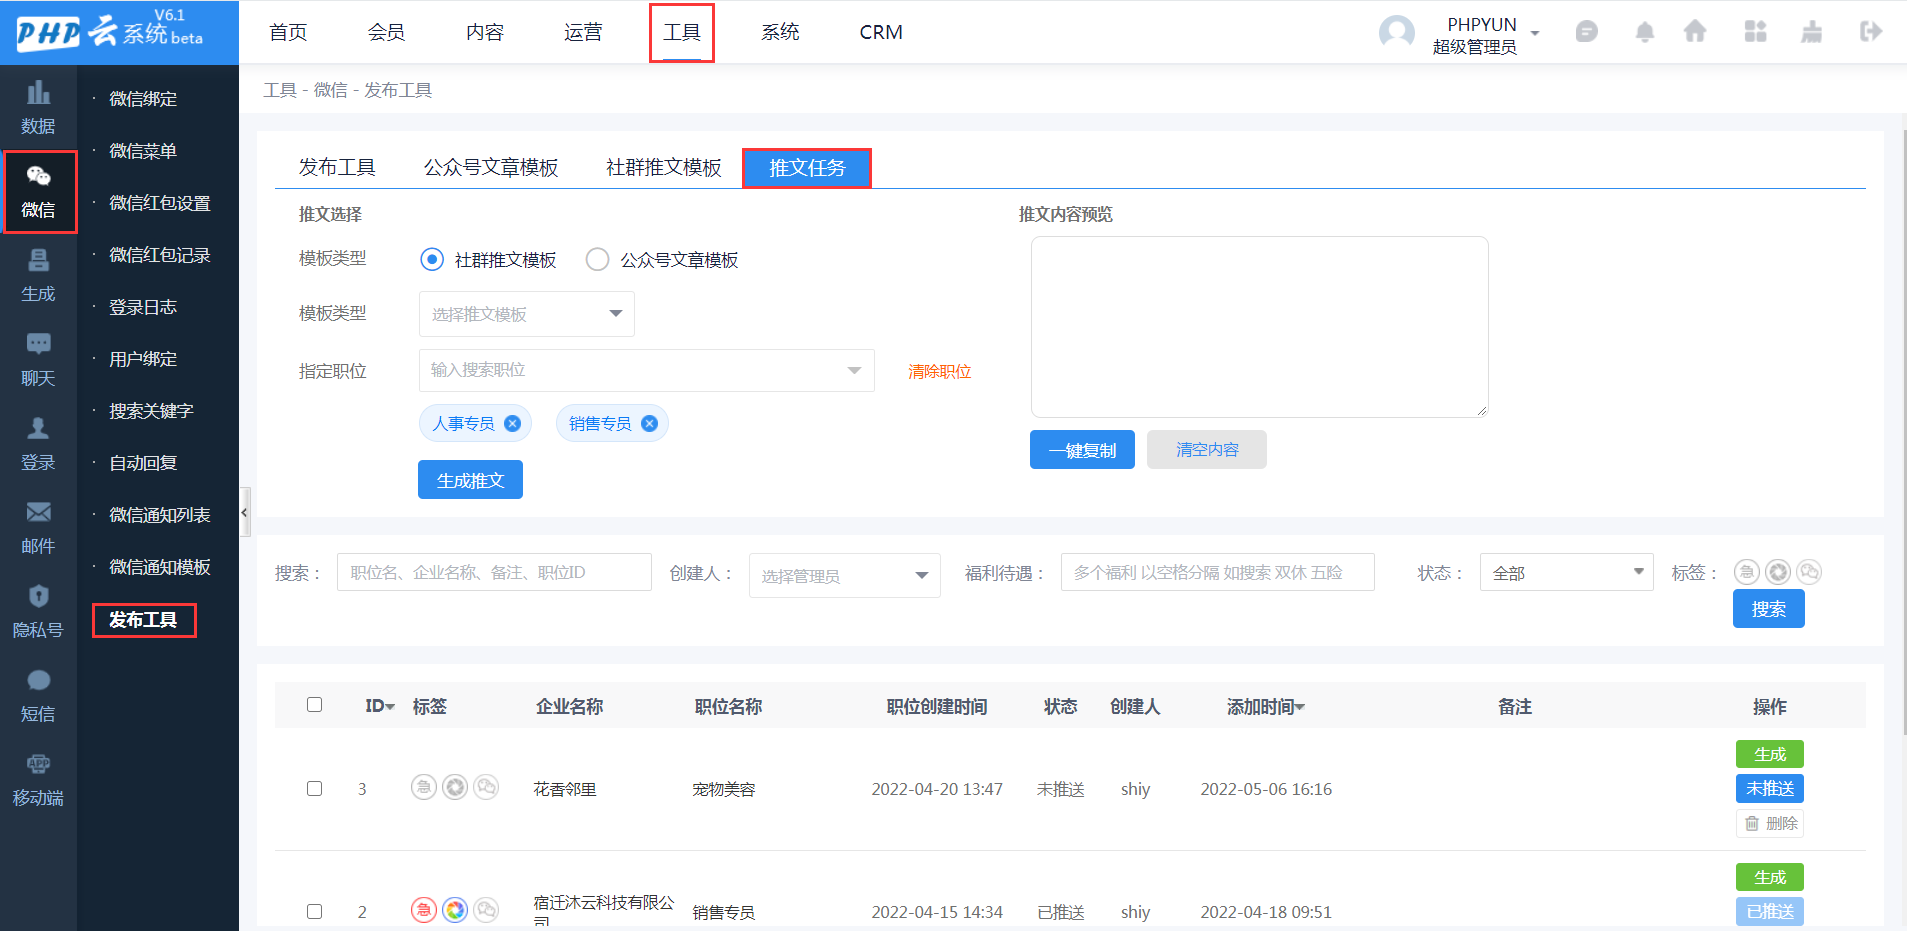The width and height of the screenshot is (1907, 931).
Task: Check the row checkbox for ID 3
Action: (x=314, y=789)
